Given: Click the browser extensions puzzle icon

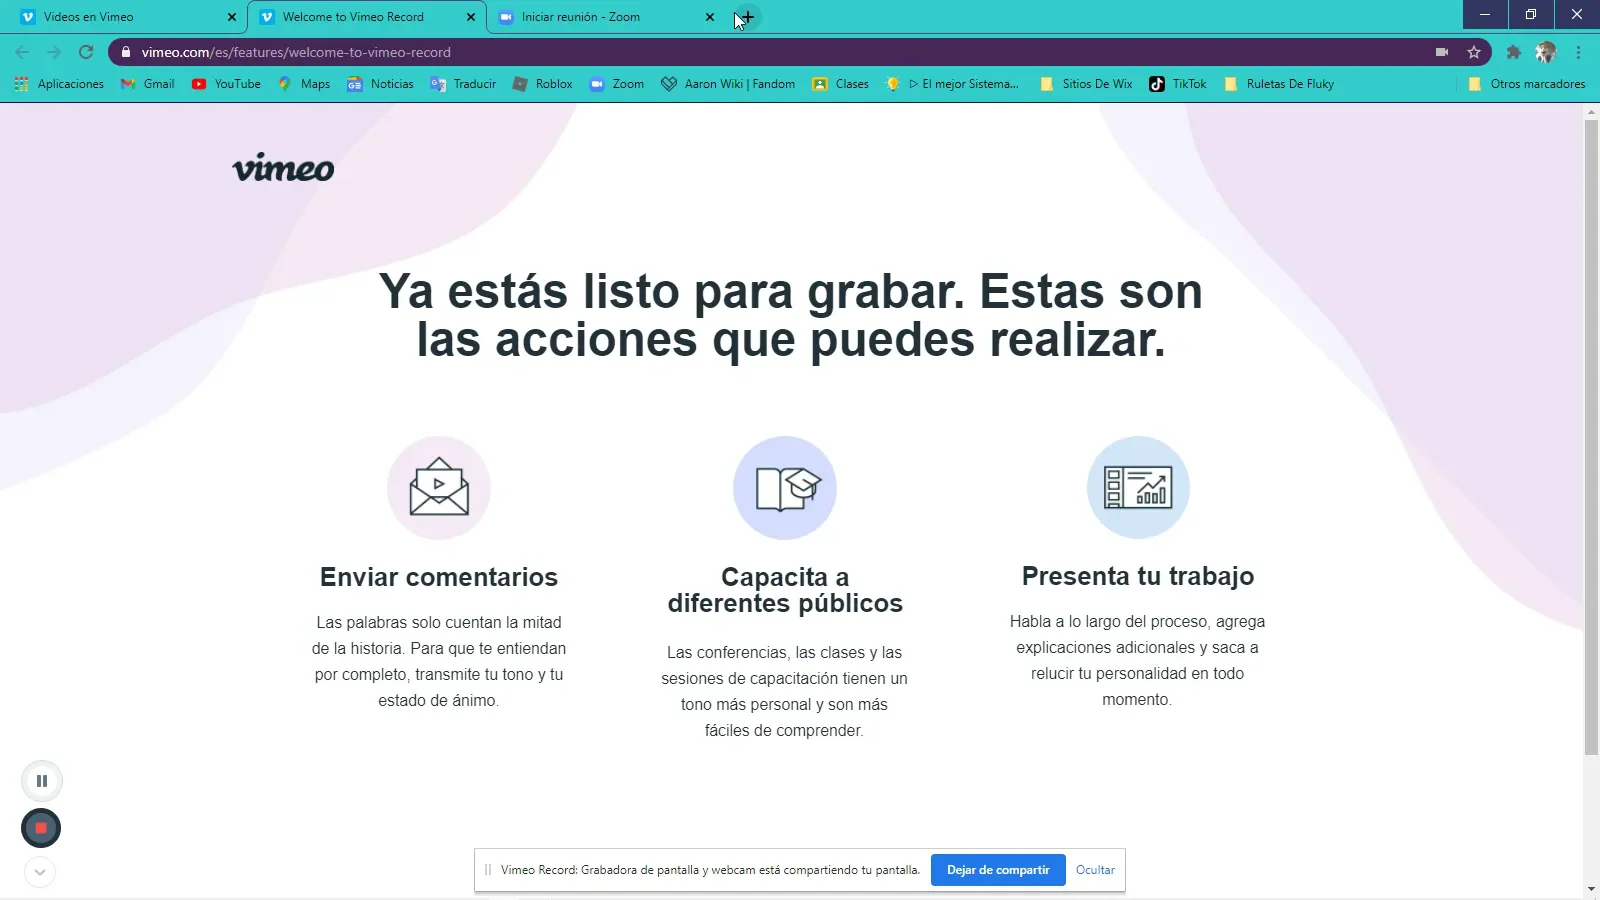Looking at the screenshot, I should 1513,52.
